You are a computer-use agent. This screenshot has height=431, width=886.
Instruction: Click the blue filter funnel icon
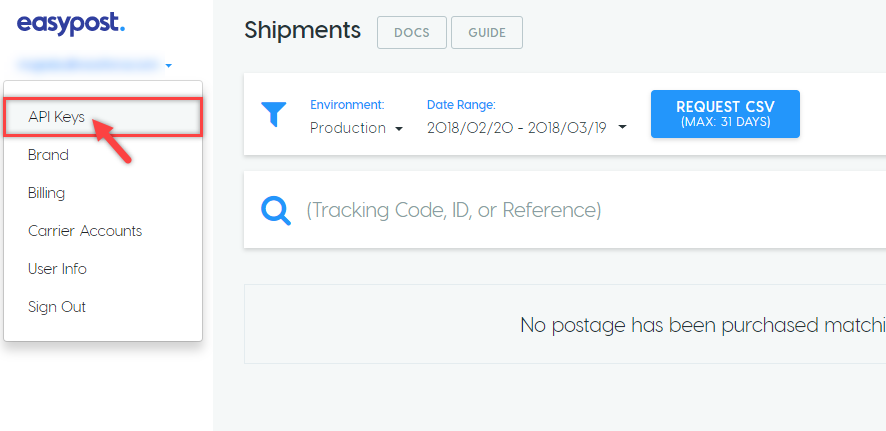273,114
